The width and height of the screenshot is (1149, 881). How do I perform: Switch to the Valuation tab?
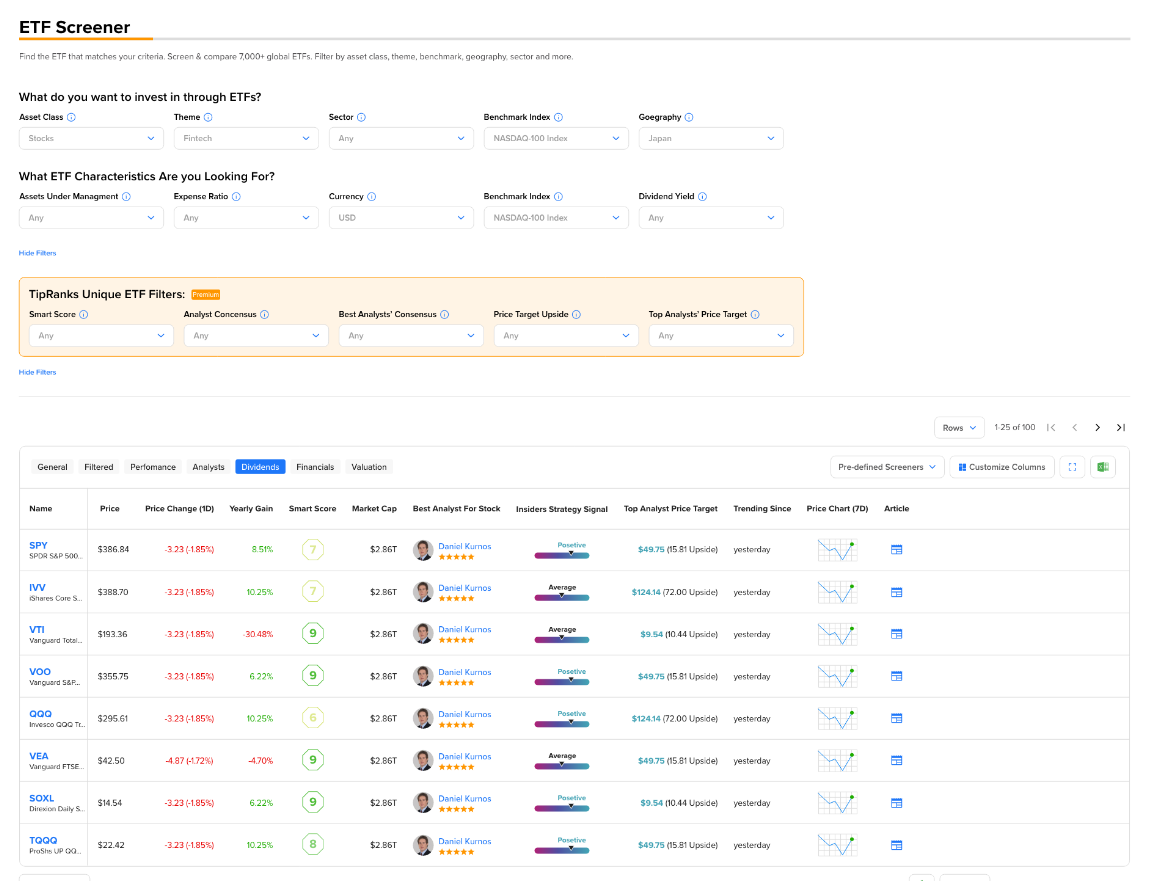tap(369, 467)
